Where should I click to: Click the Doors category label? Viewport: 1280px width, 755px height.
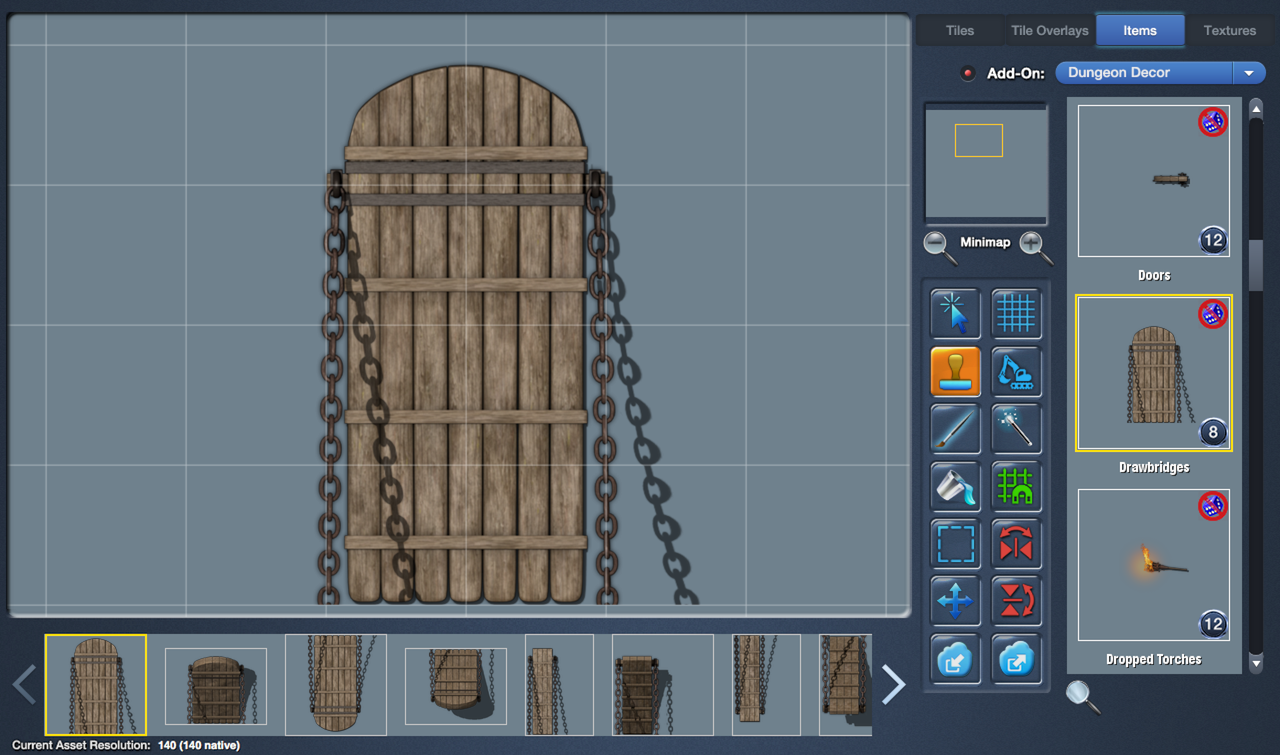(x=1154, y=275)
